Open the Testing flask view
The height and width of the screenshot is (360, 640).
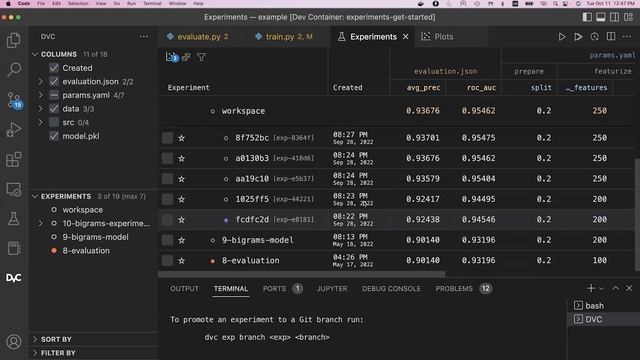13,219
